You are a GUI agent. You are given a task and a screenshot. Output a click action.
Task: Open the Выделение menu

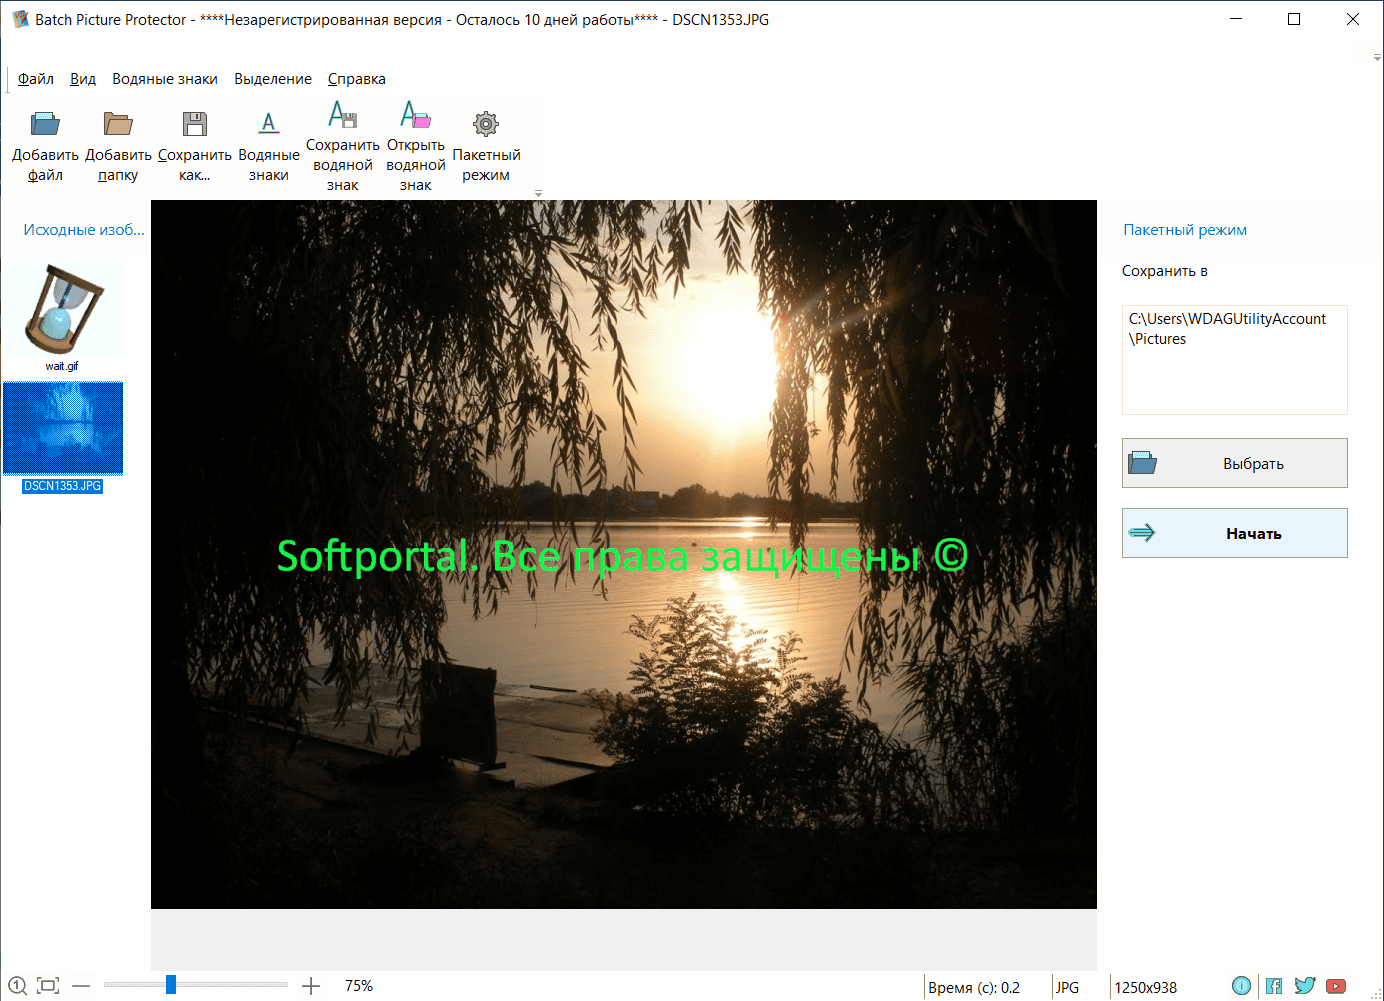pos(273,79)
